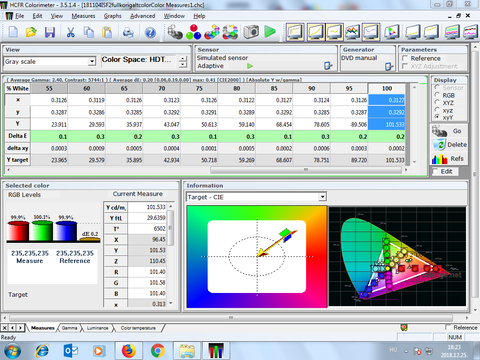
Task: Launch Internet Explorer from the taskbar
Action: click(42, 351)
